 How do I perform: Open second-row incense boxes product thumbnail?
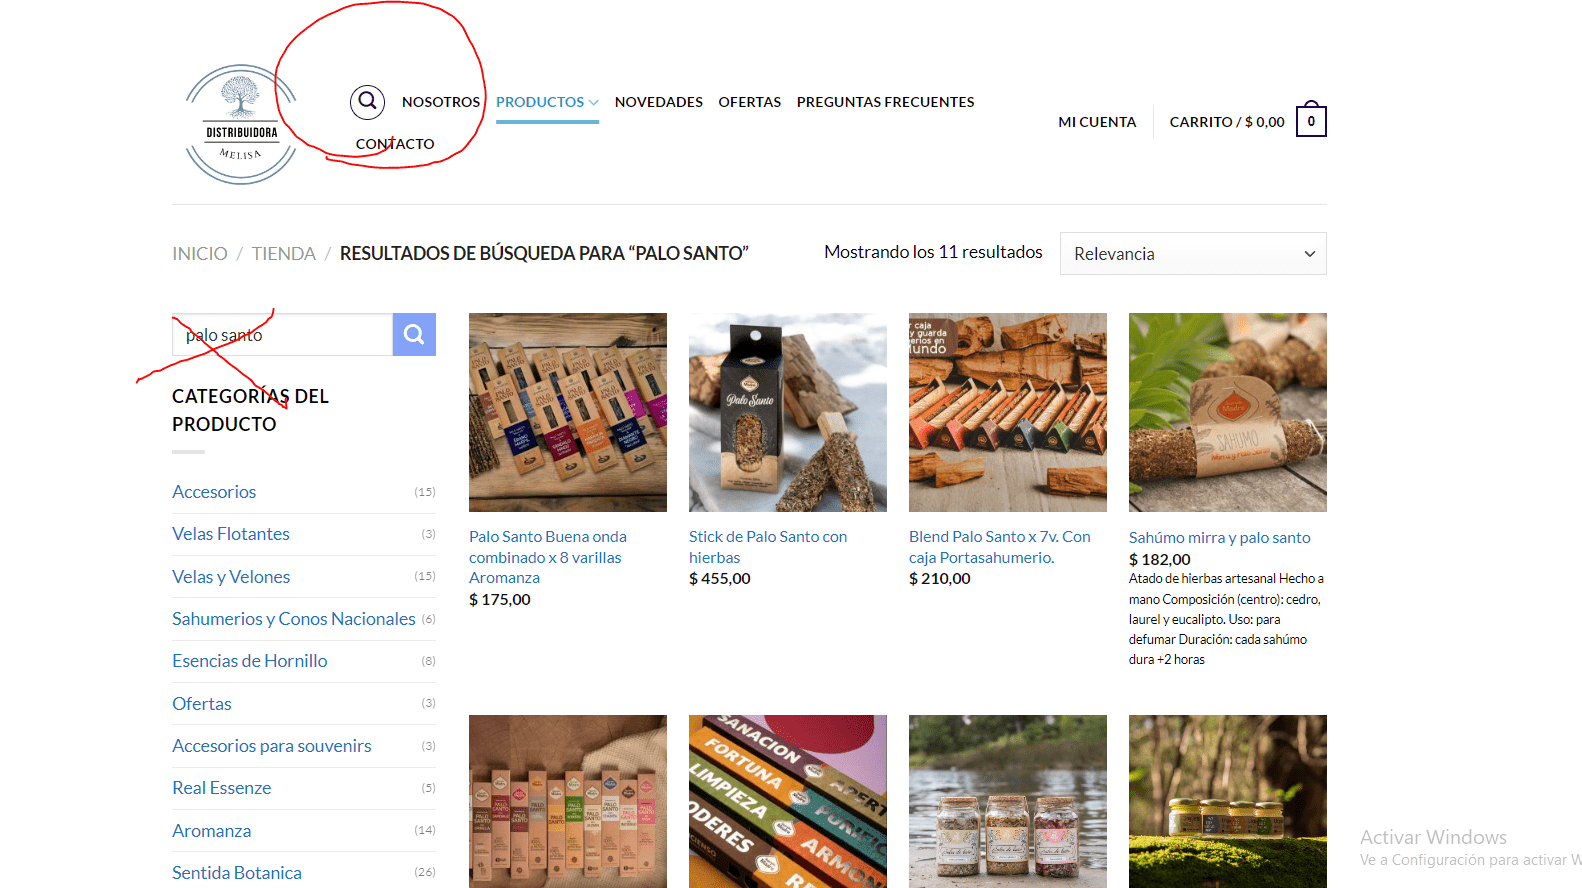click(x=568, y=801)
